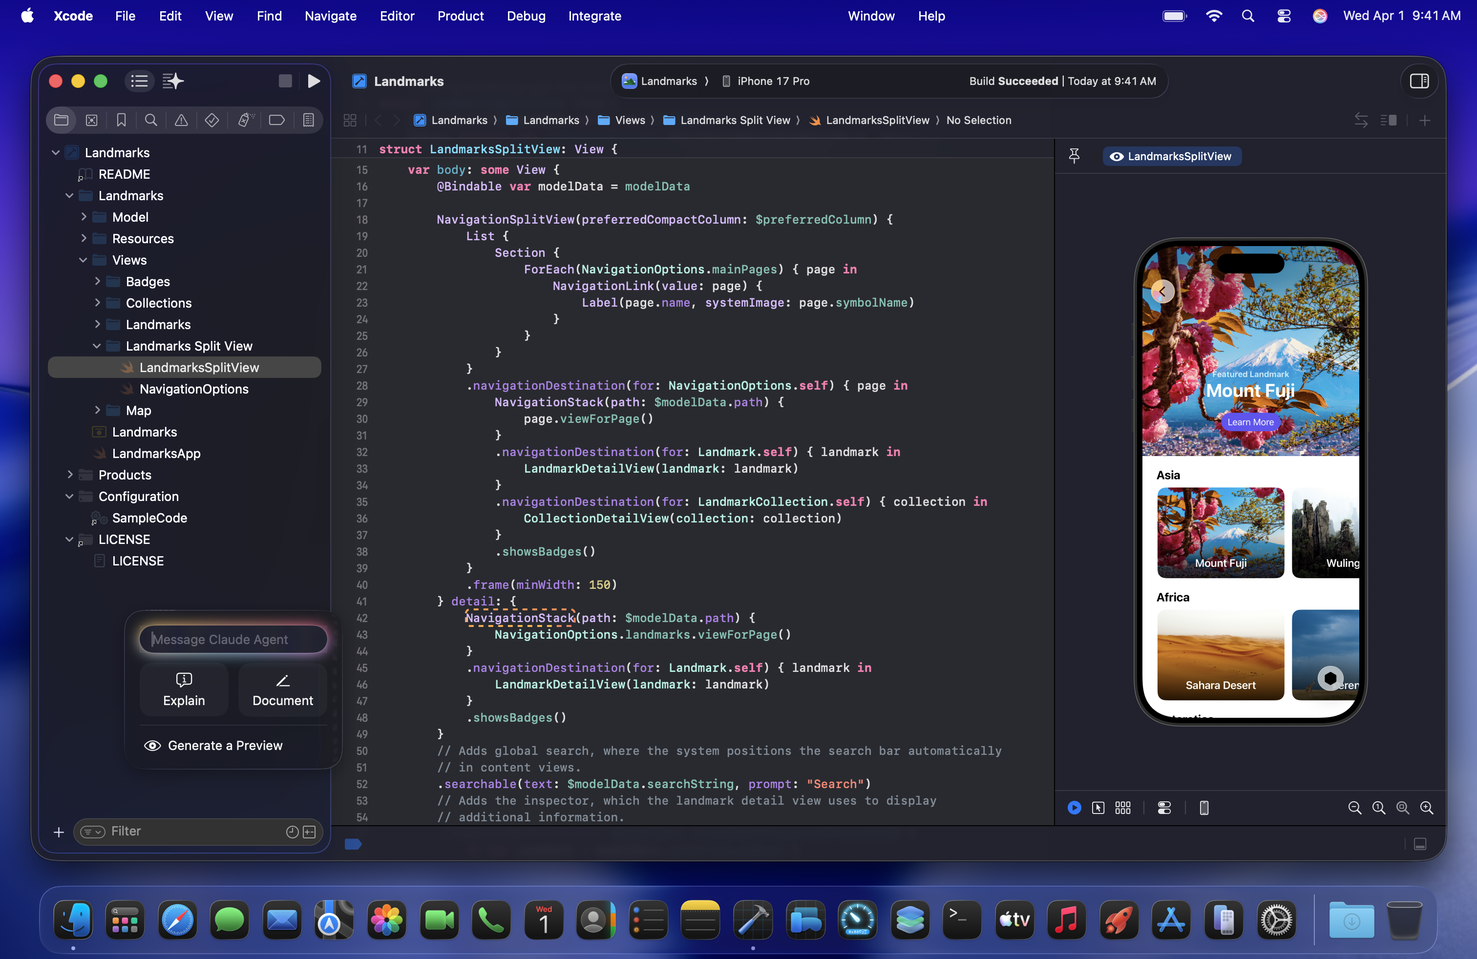Image resolution: width=1477 pixels, height=959 pixels.
Task: Click the Run play button in toolbar
Action: [x=314, y=81]
